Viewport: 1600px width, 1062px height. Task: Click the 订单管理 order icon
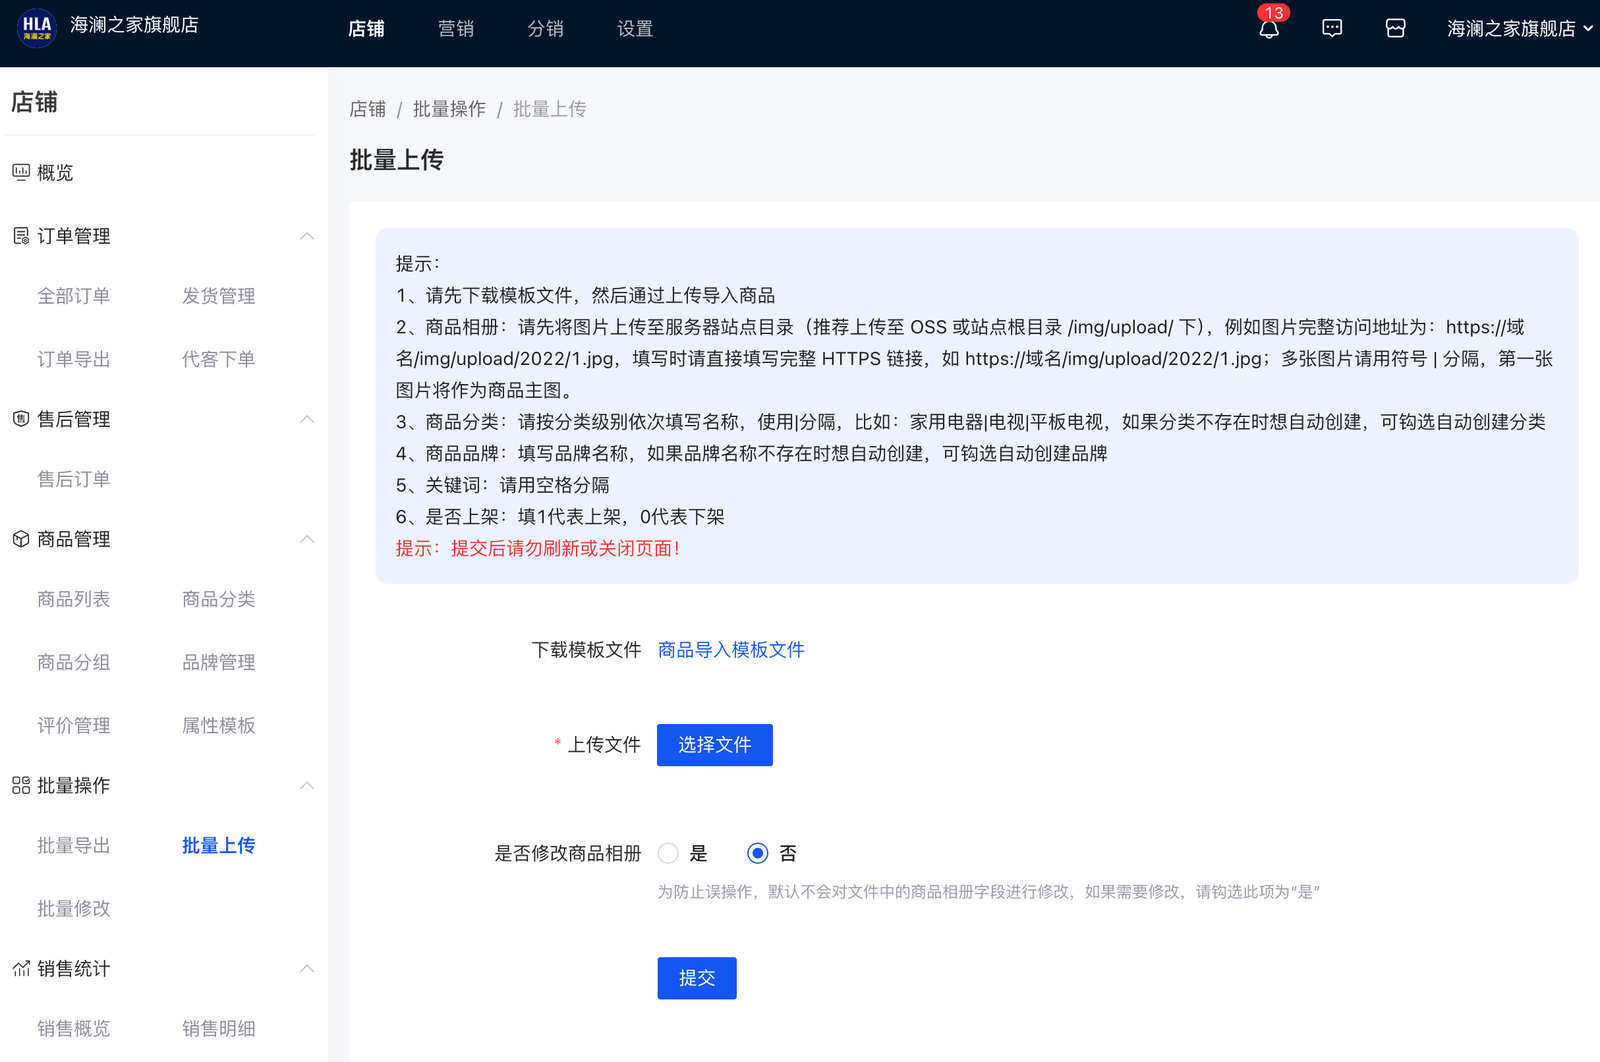[x=21, y=236]
